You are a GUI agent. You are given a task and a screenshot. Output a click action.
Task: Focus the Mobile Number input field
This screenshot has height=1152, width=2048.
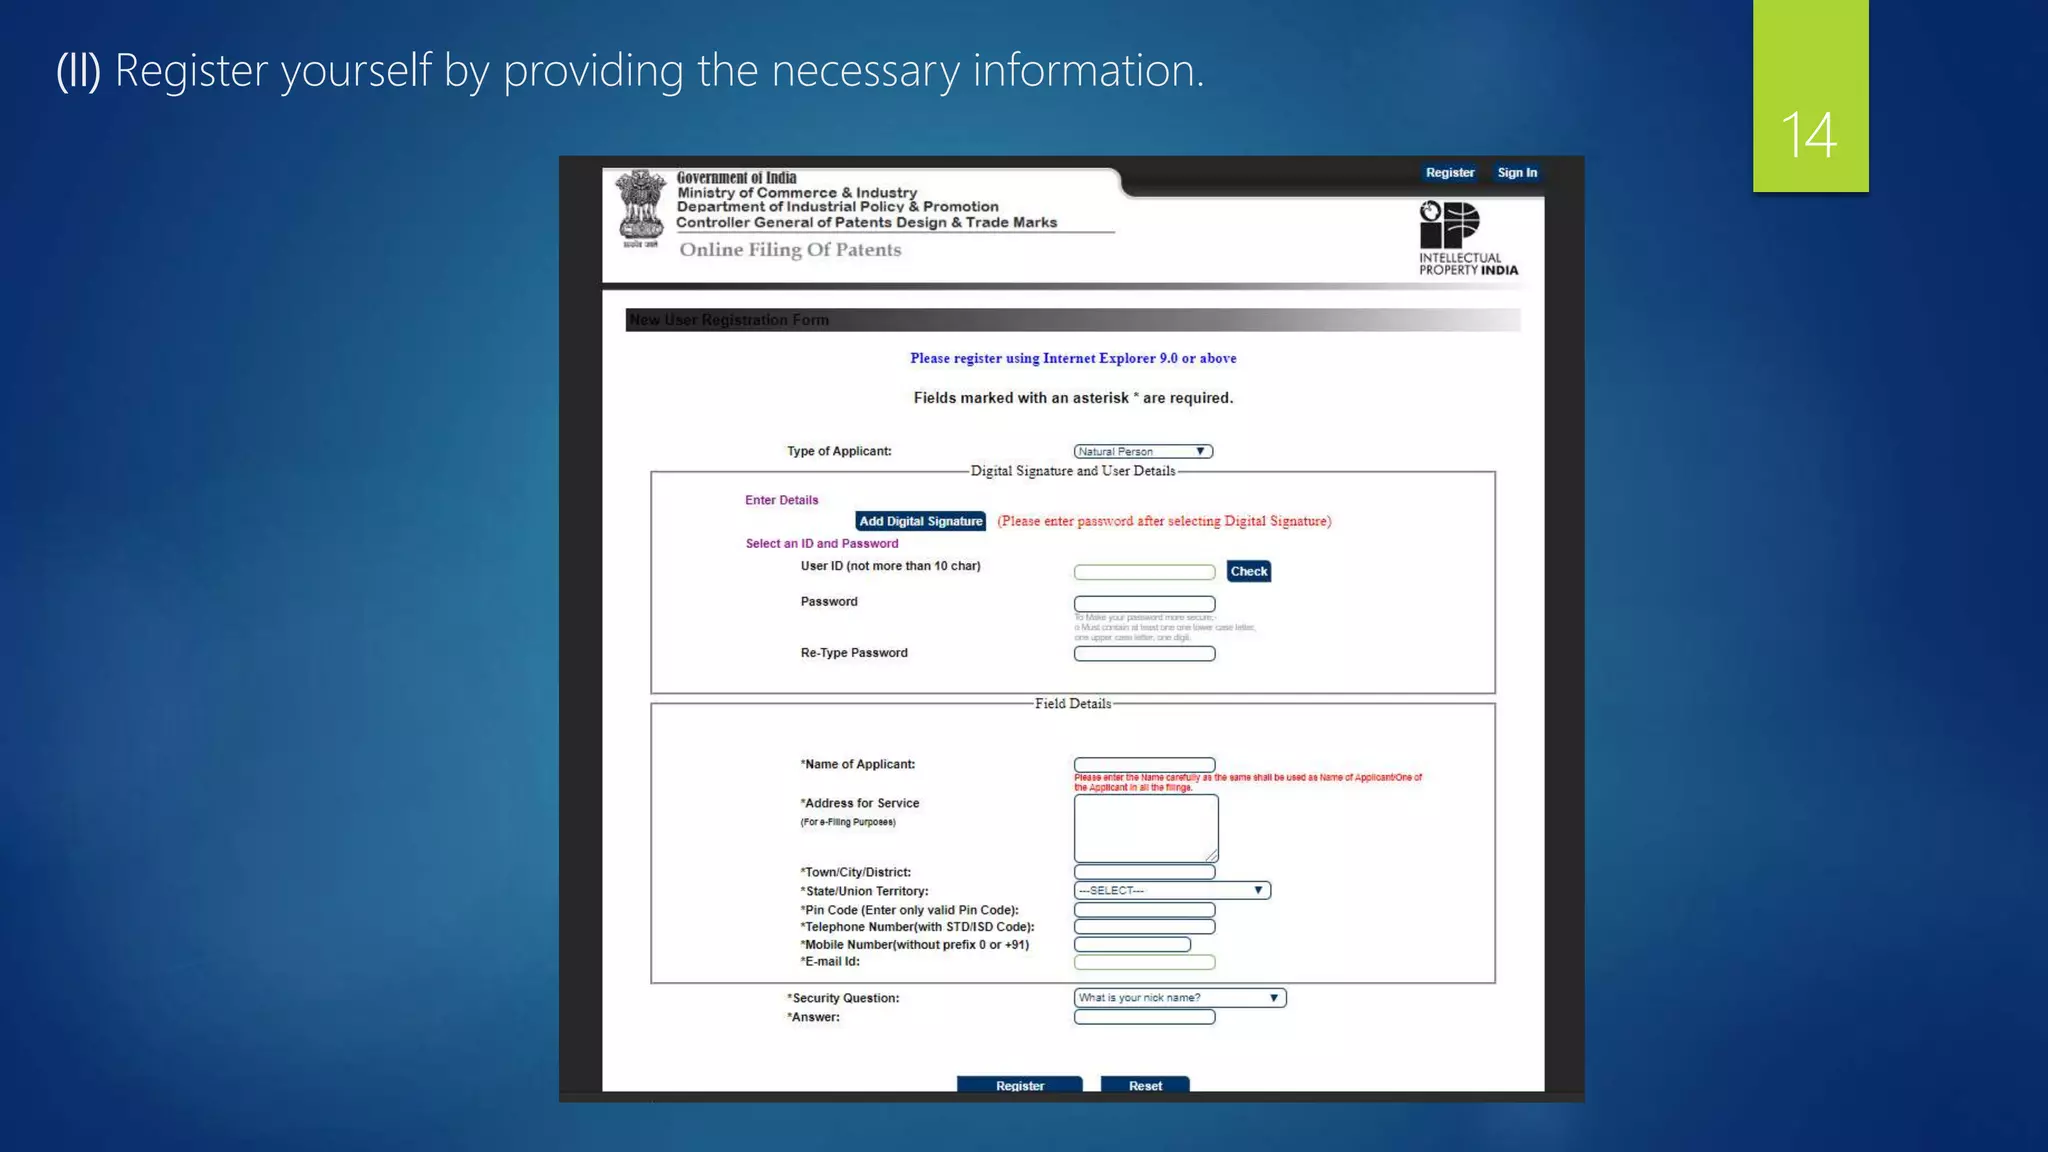(x=1132, y=944)
